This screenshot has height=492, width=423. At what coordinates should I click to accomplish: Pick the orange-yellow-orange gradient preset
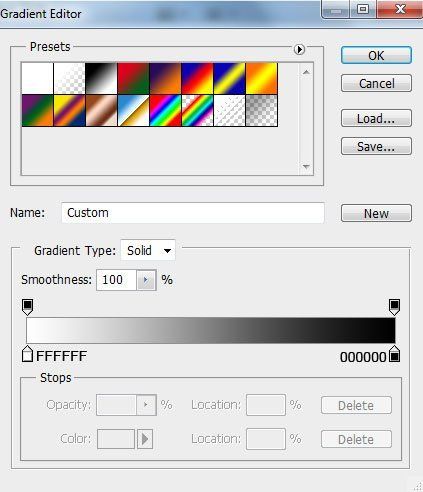pos(262,78)
